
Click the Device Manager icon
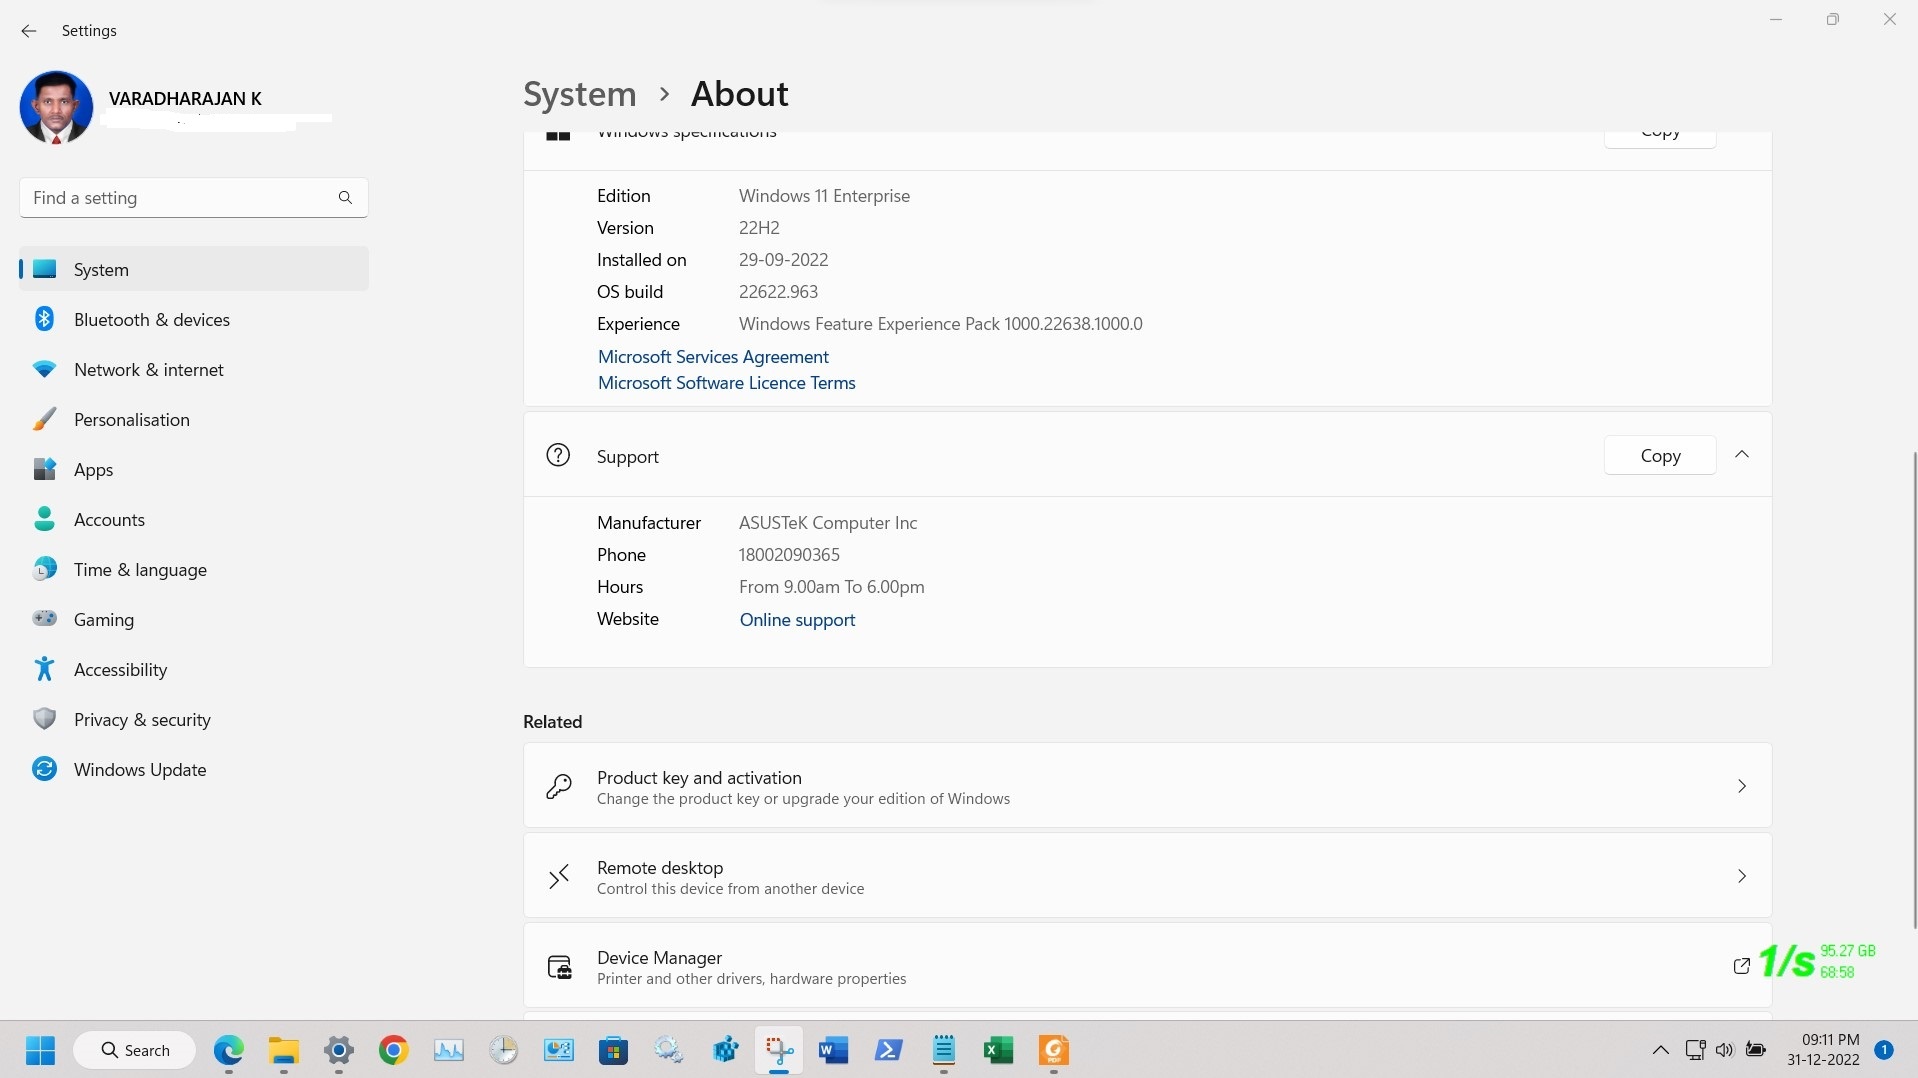coord(559,967)
